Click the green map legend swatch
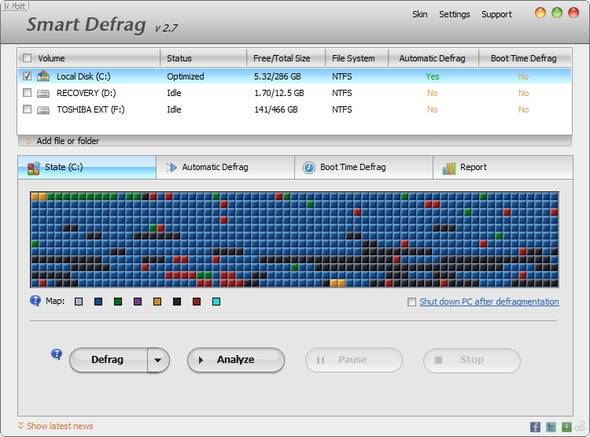This screenshot has width=590, height=437. pos(118,301)
